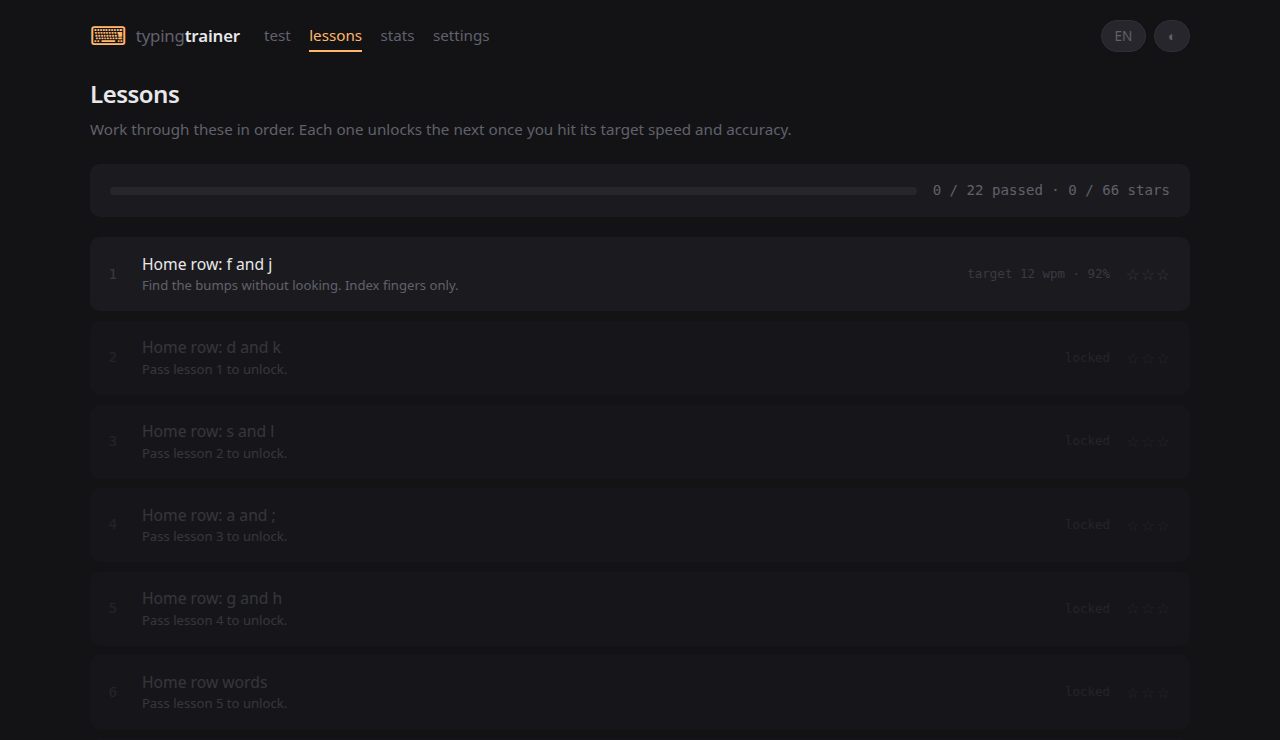The height and width of the screenshot is (740, 1280).
Task: Click the stars for lesson 5
Action: 1148,609
